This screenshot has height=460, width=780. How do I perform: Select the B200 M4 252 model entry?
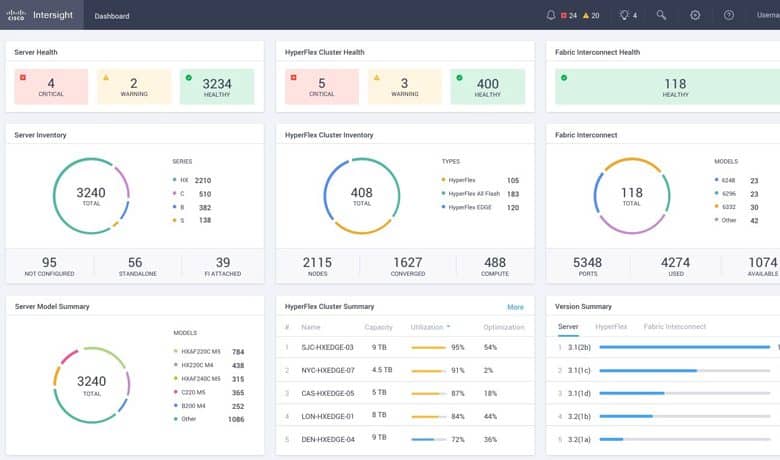[209, 406]
